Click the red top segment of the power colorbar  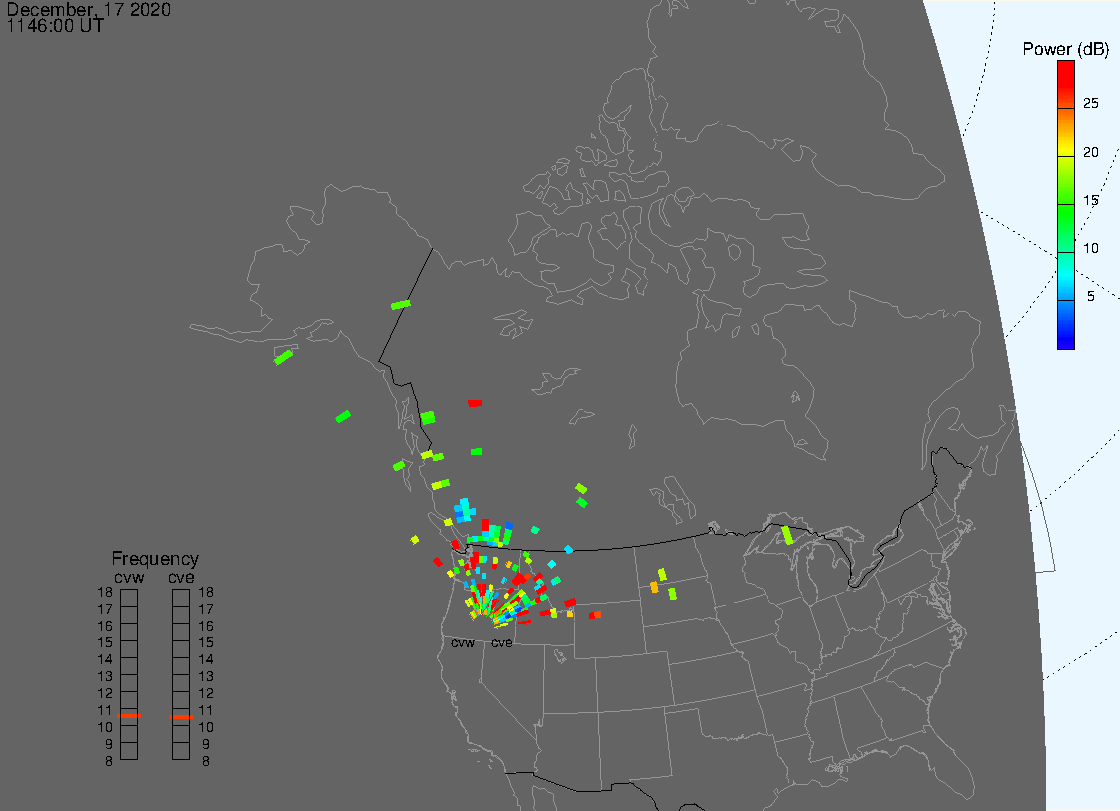[1066, 84]
